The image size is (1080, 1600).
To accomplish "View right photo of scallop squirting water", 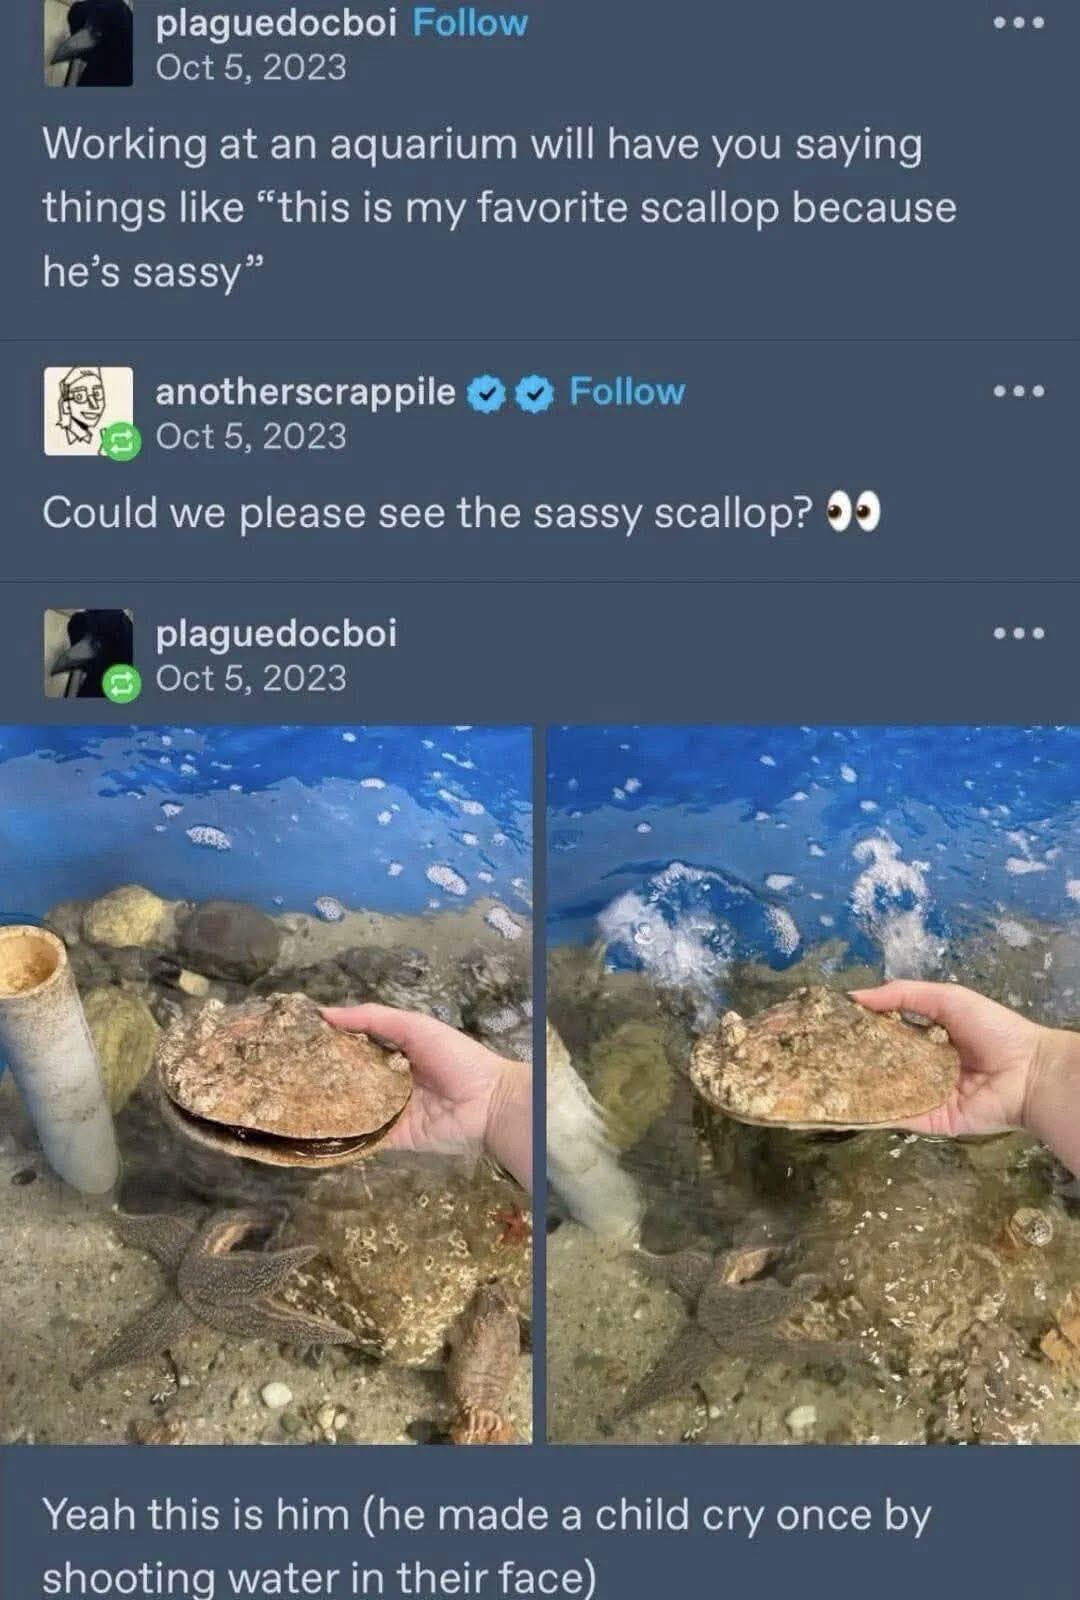I will coord(814,1085).
